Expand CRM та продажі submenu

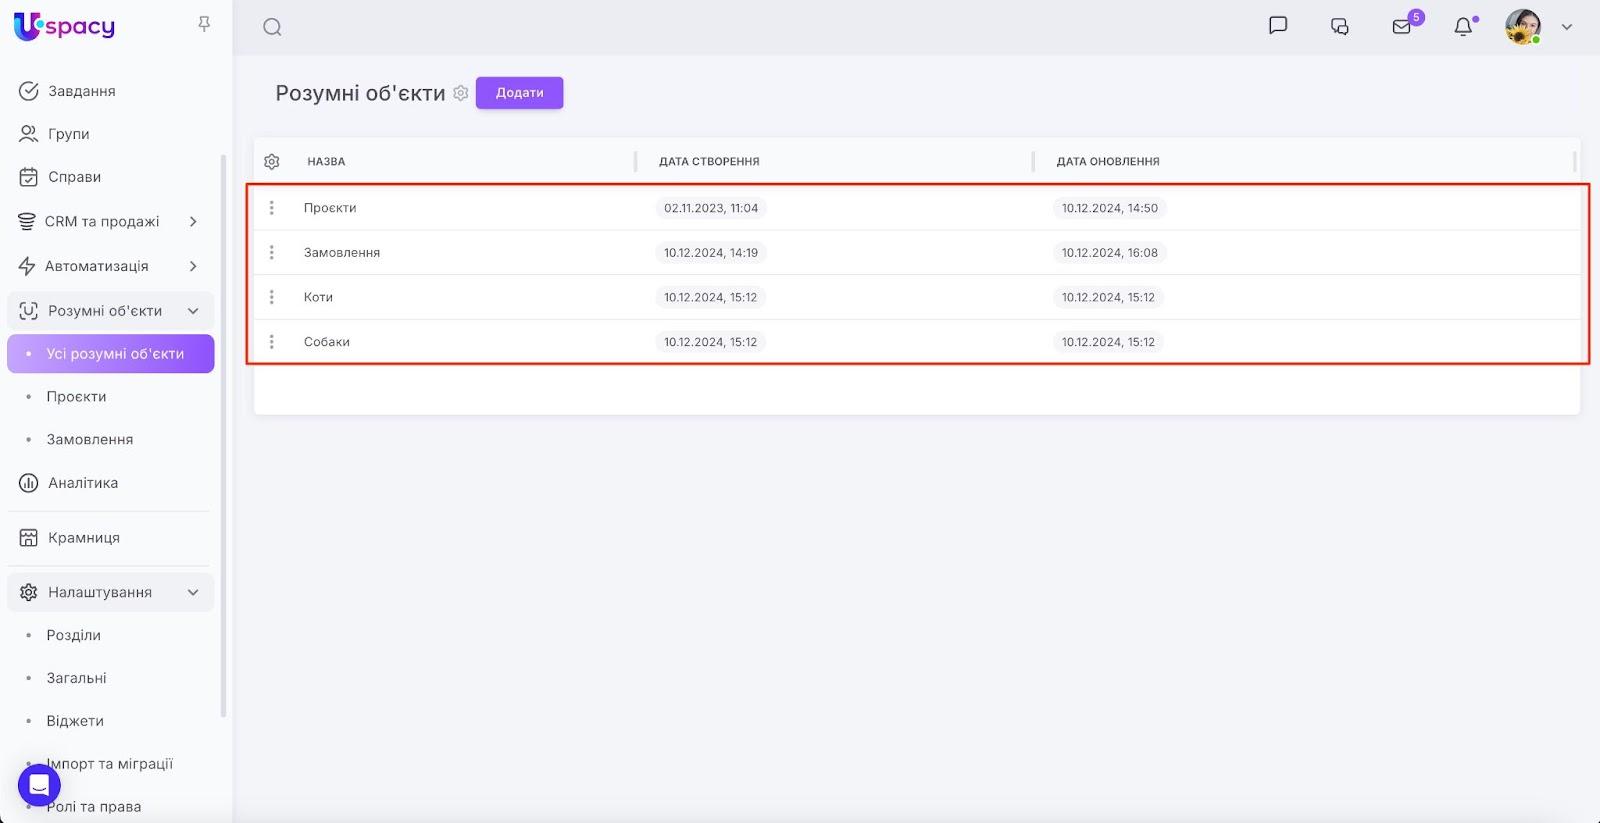click(193, 221)
